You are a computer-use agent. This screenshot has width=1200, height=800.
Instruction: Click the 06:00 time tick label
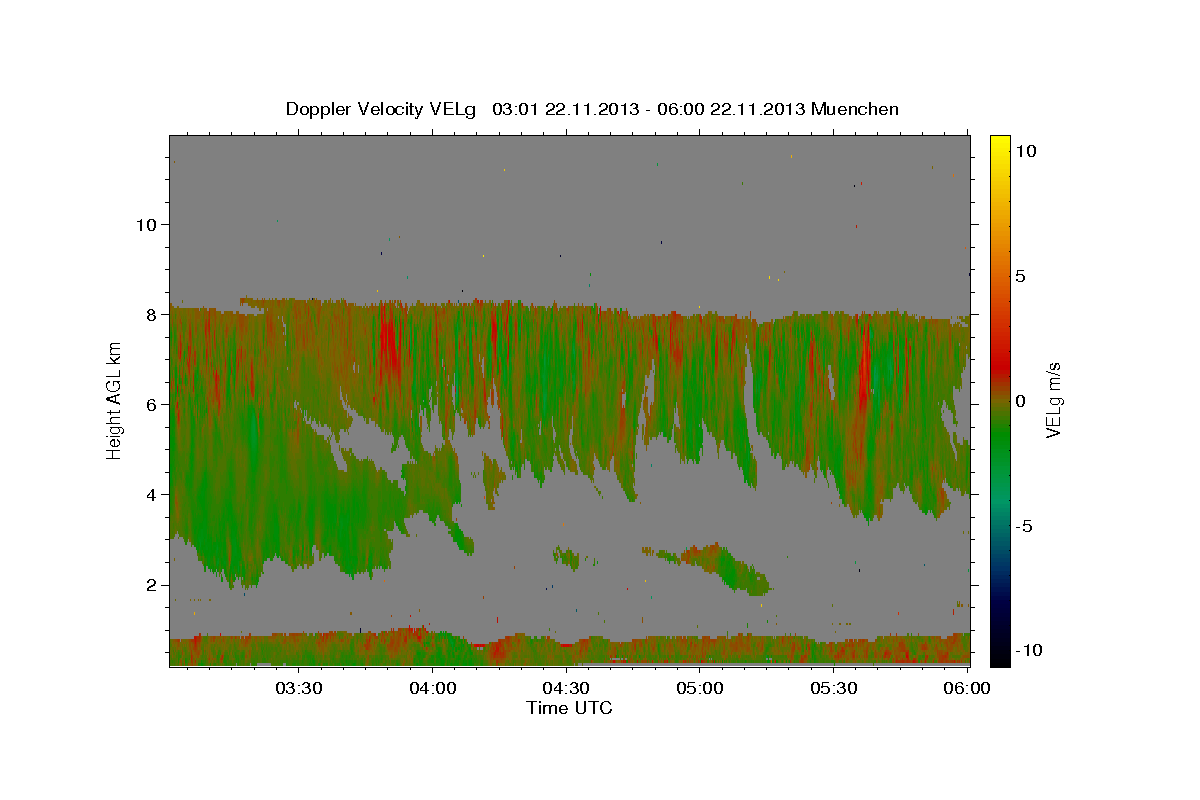968,688
